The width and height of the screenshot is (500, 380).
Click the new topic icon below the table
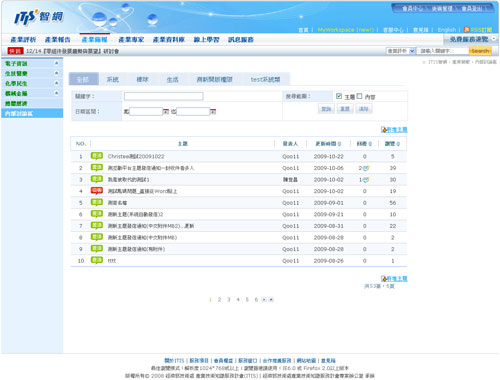coord(384,278)
